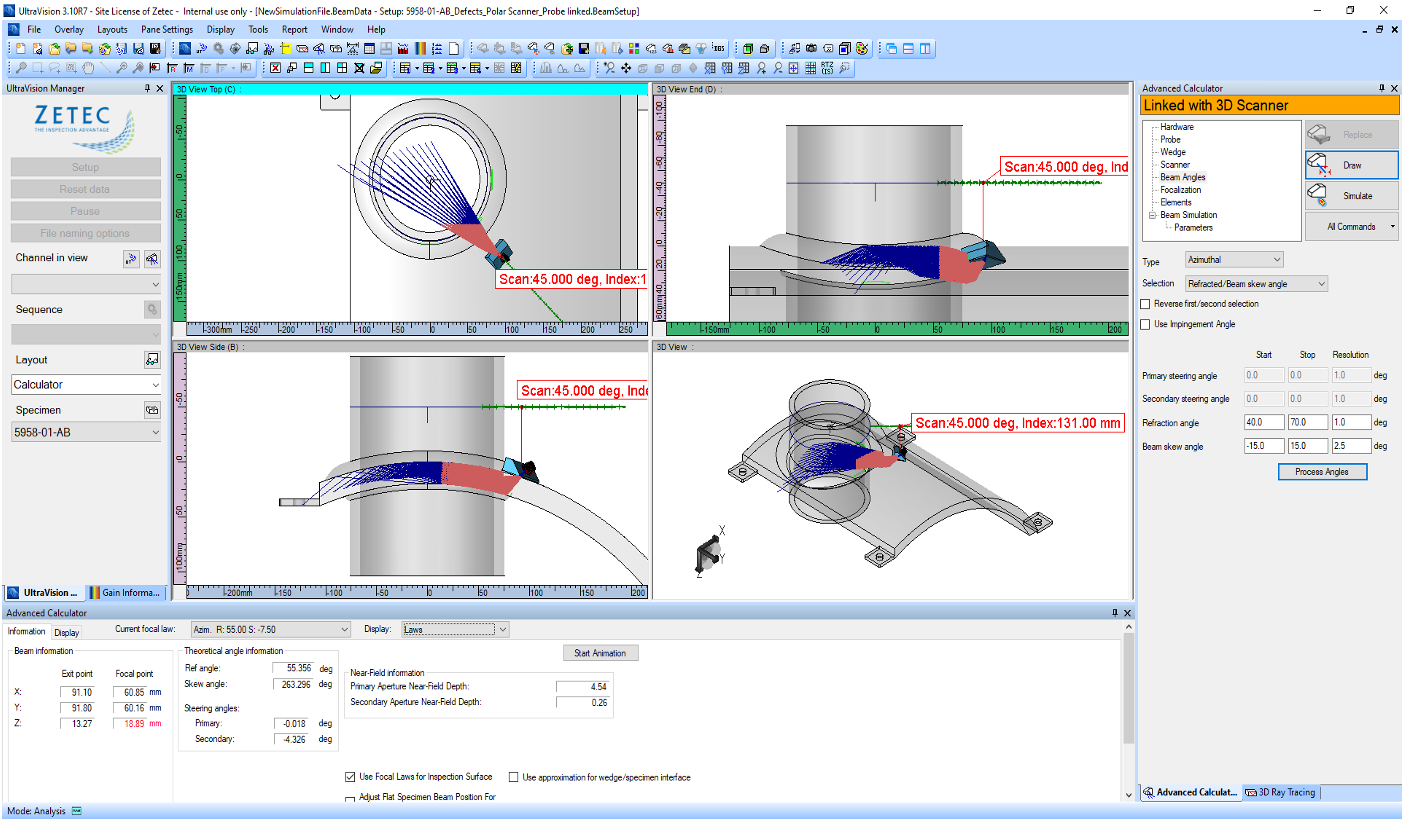Click the blank page icon in top toolbar
The height and width of the screenshot is (820, 1402).
(x=454, y=48)
